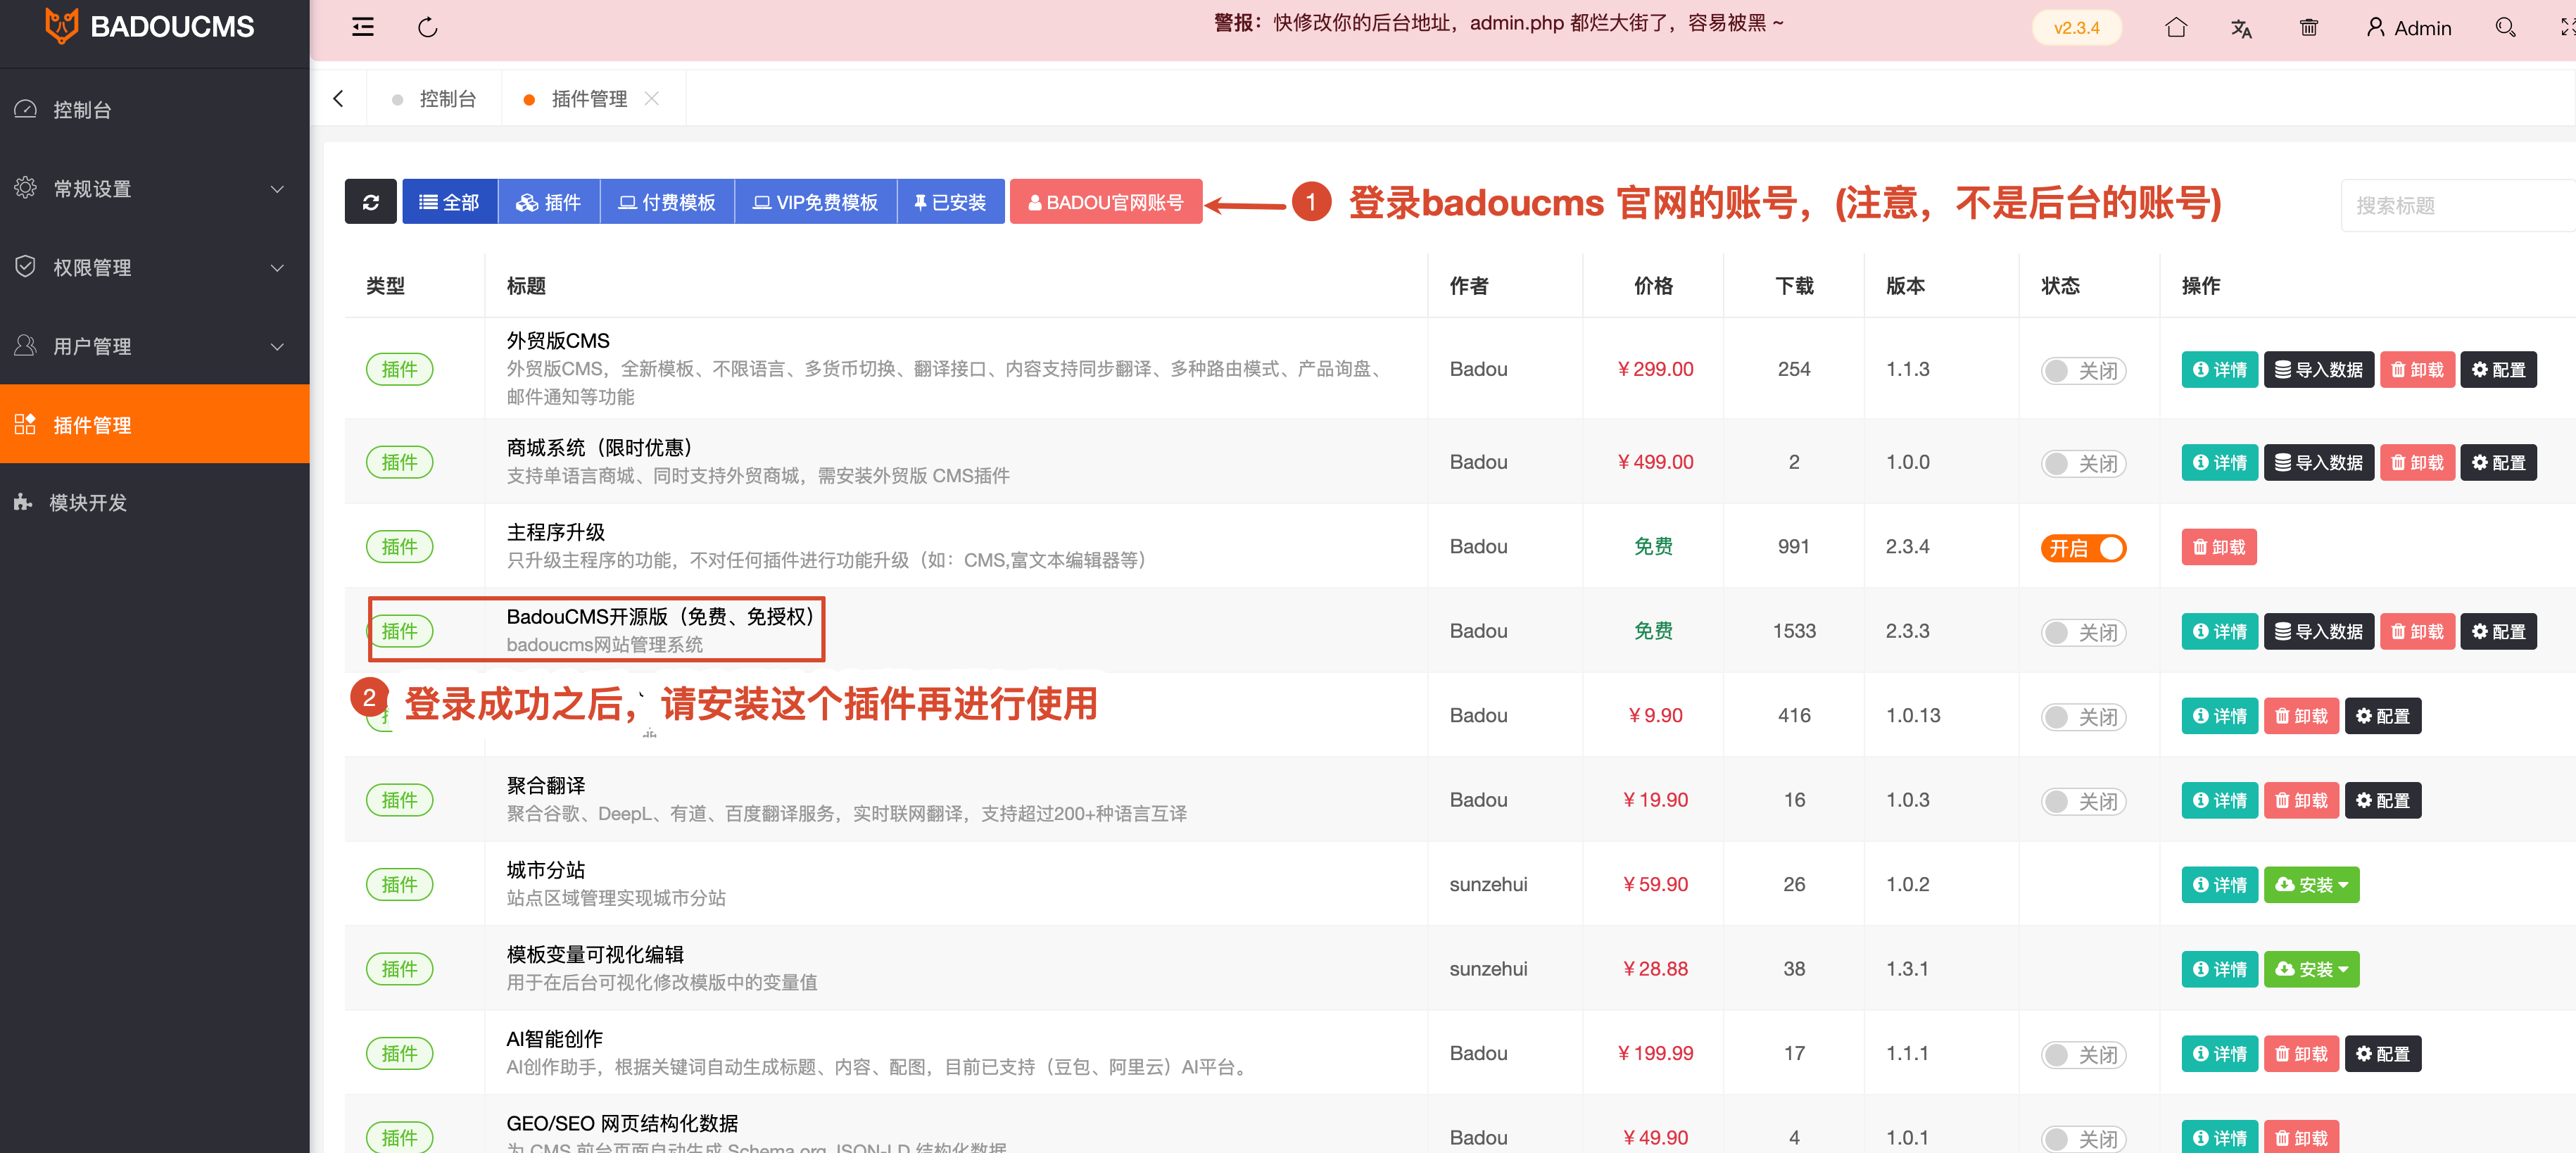
Task: Toggle status switch for AI智能创作
Action: (2083, 1055)
